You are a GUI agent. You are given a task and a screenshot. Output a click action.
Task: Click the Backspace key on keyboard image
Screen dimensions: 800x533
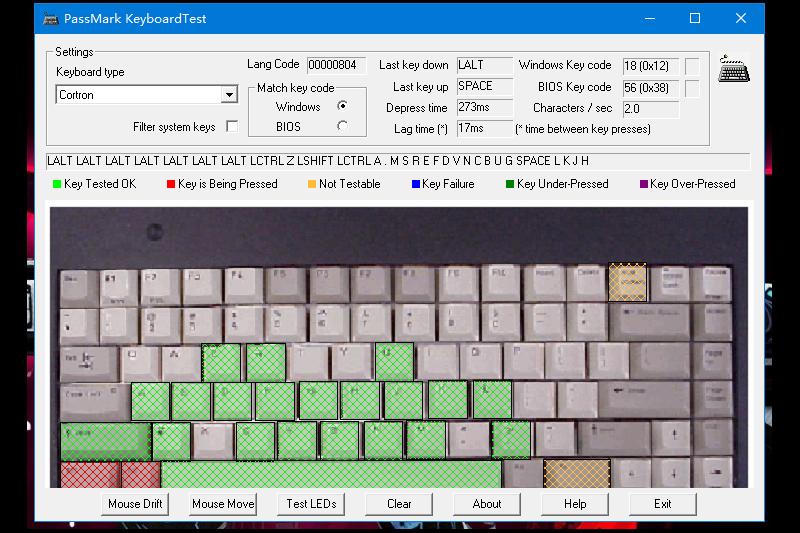pos(649,323)
